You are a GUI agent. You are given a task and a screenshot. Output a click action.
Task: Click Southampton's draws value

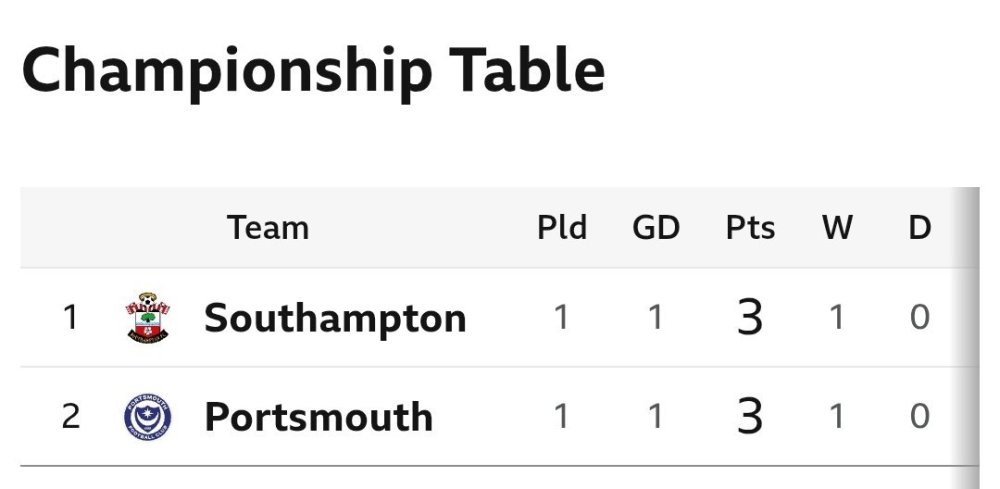pyautogui.click(x=920, y=318)
